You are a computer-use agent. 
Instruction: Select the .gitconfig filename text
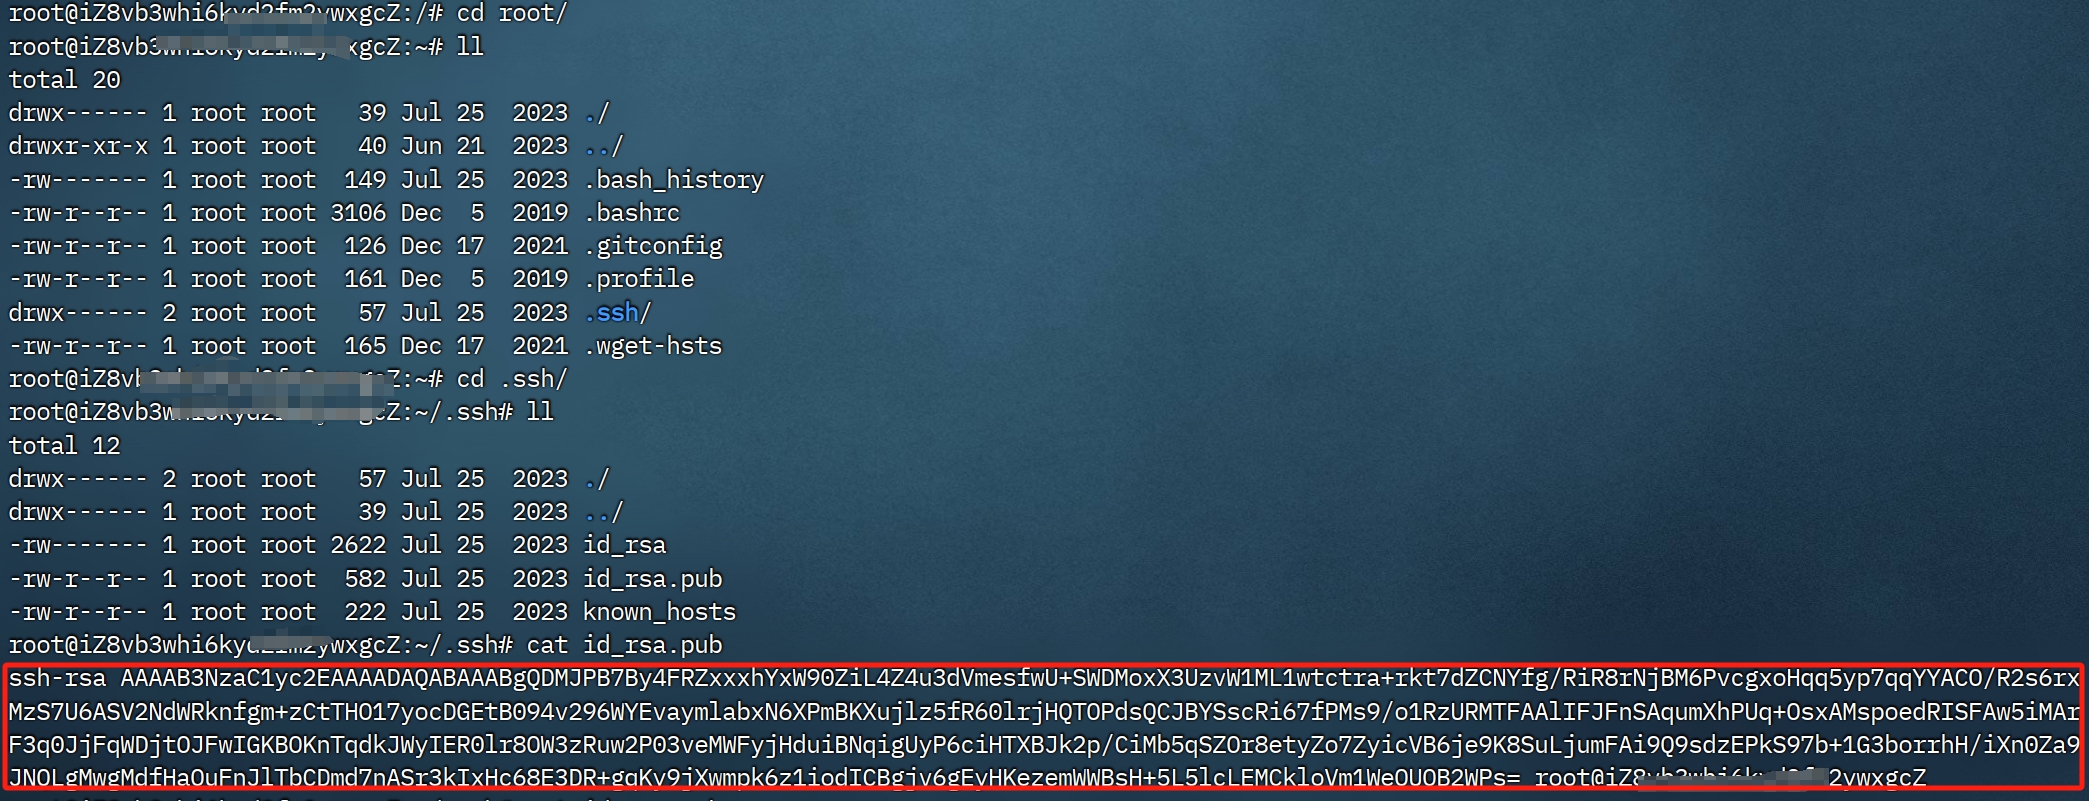pyautogui.click(x=653, y=246)
